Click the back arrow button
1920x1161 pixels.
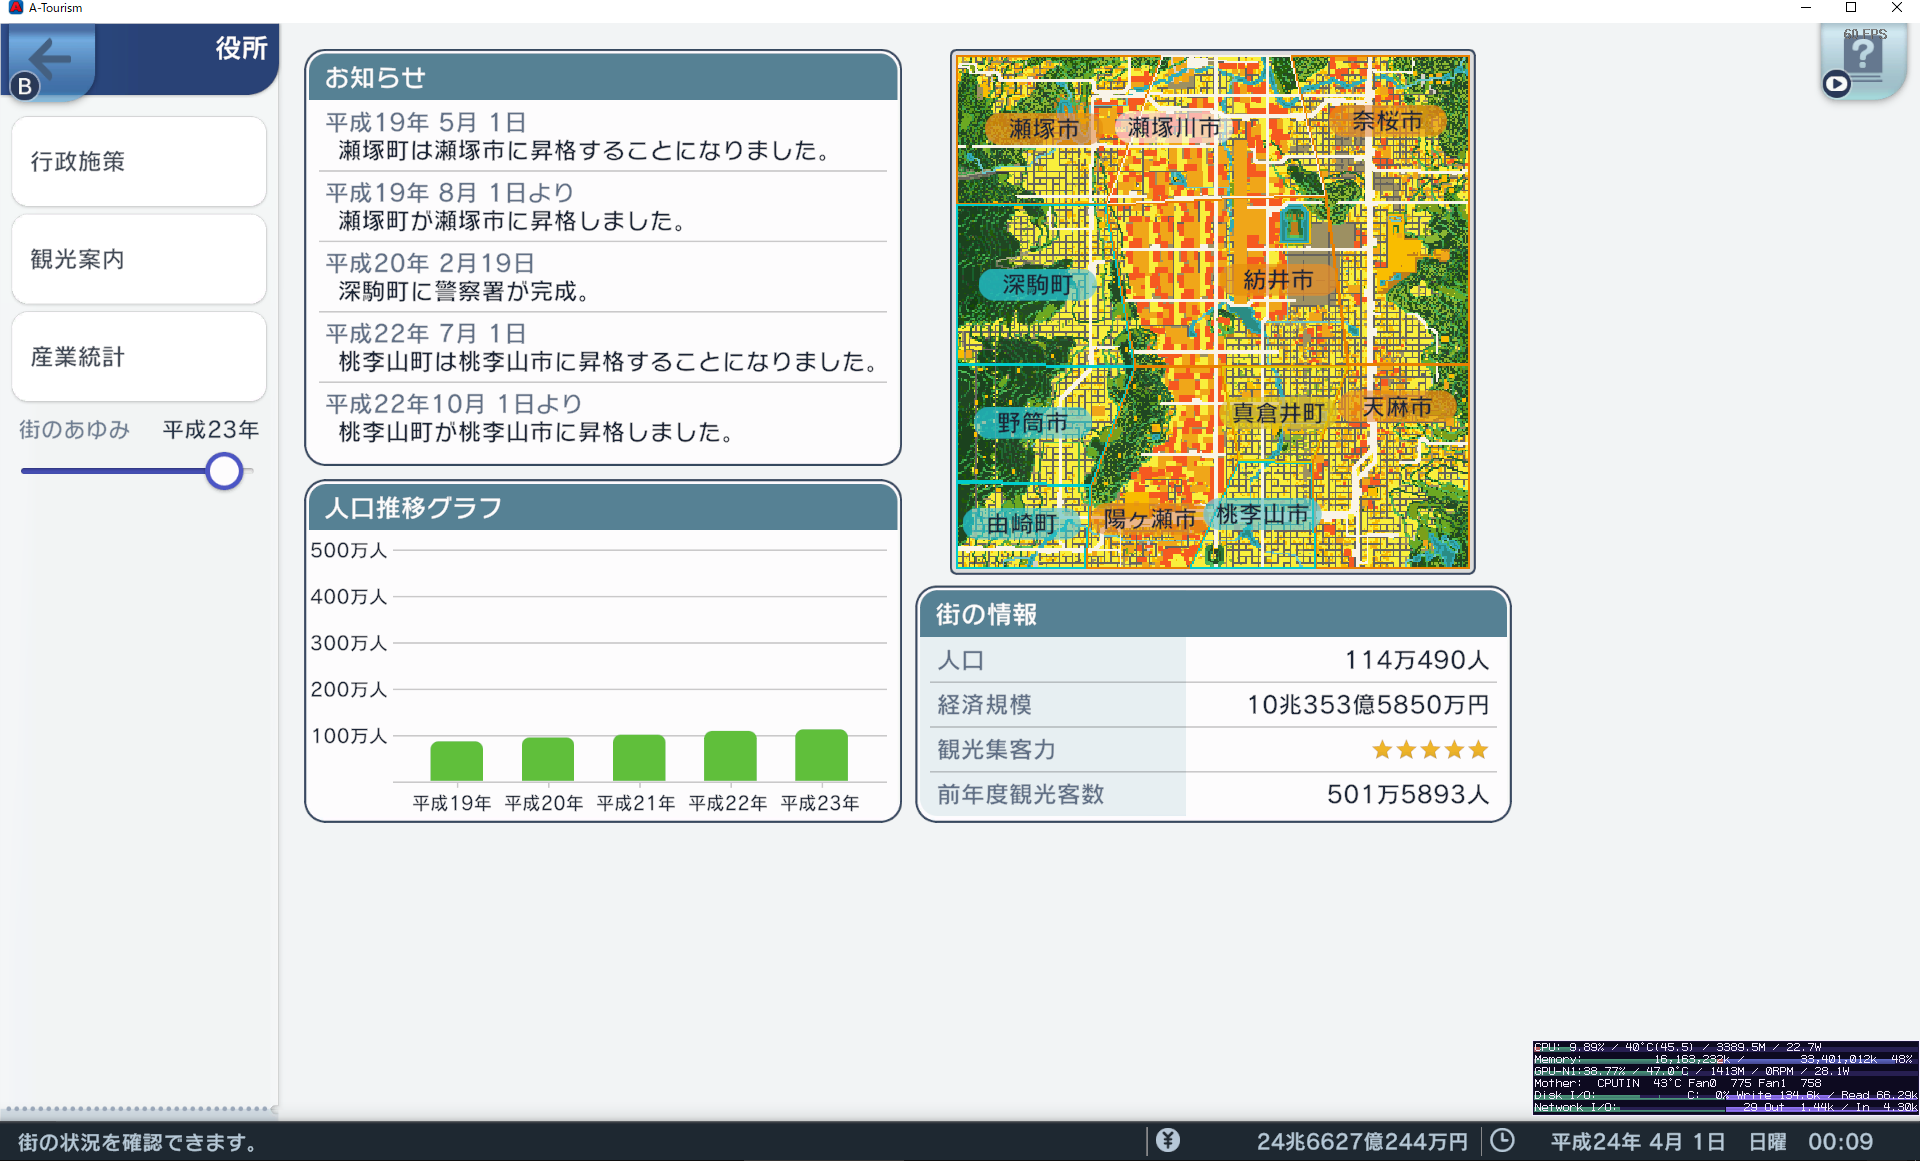pyautogui.click(x=52, y=58)
